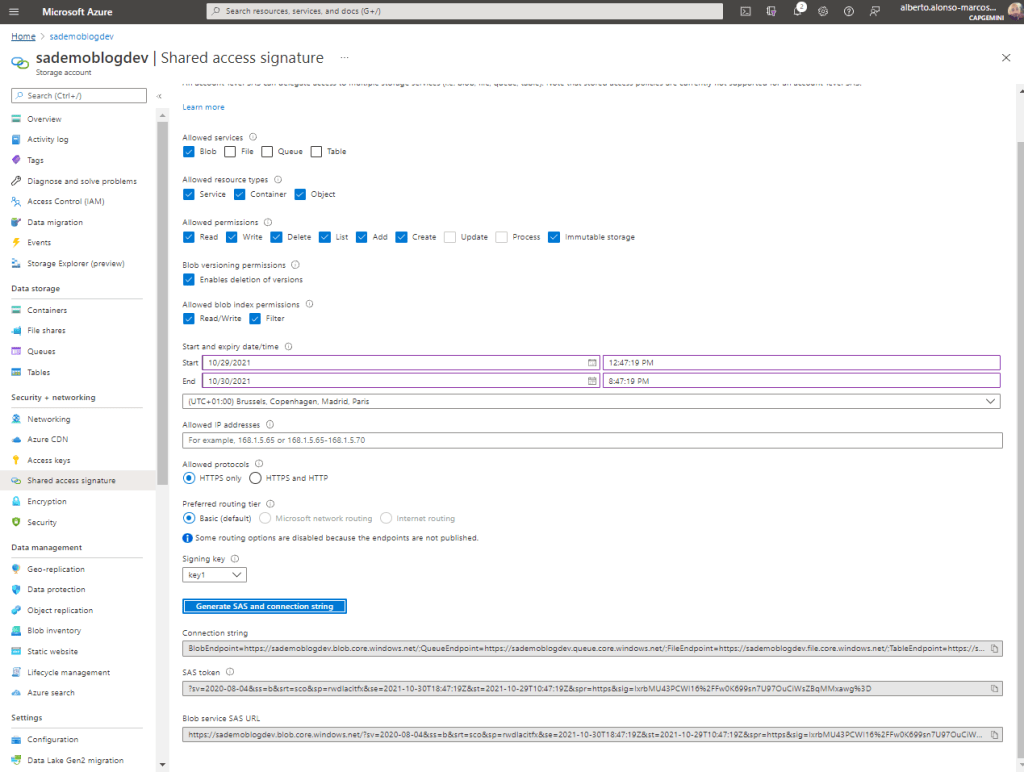Image resolution: width=1024 pixels, height=772 pixels.
Task: Open Access keys in the sidebar
Action: (48, 460)
